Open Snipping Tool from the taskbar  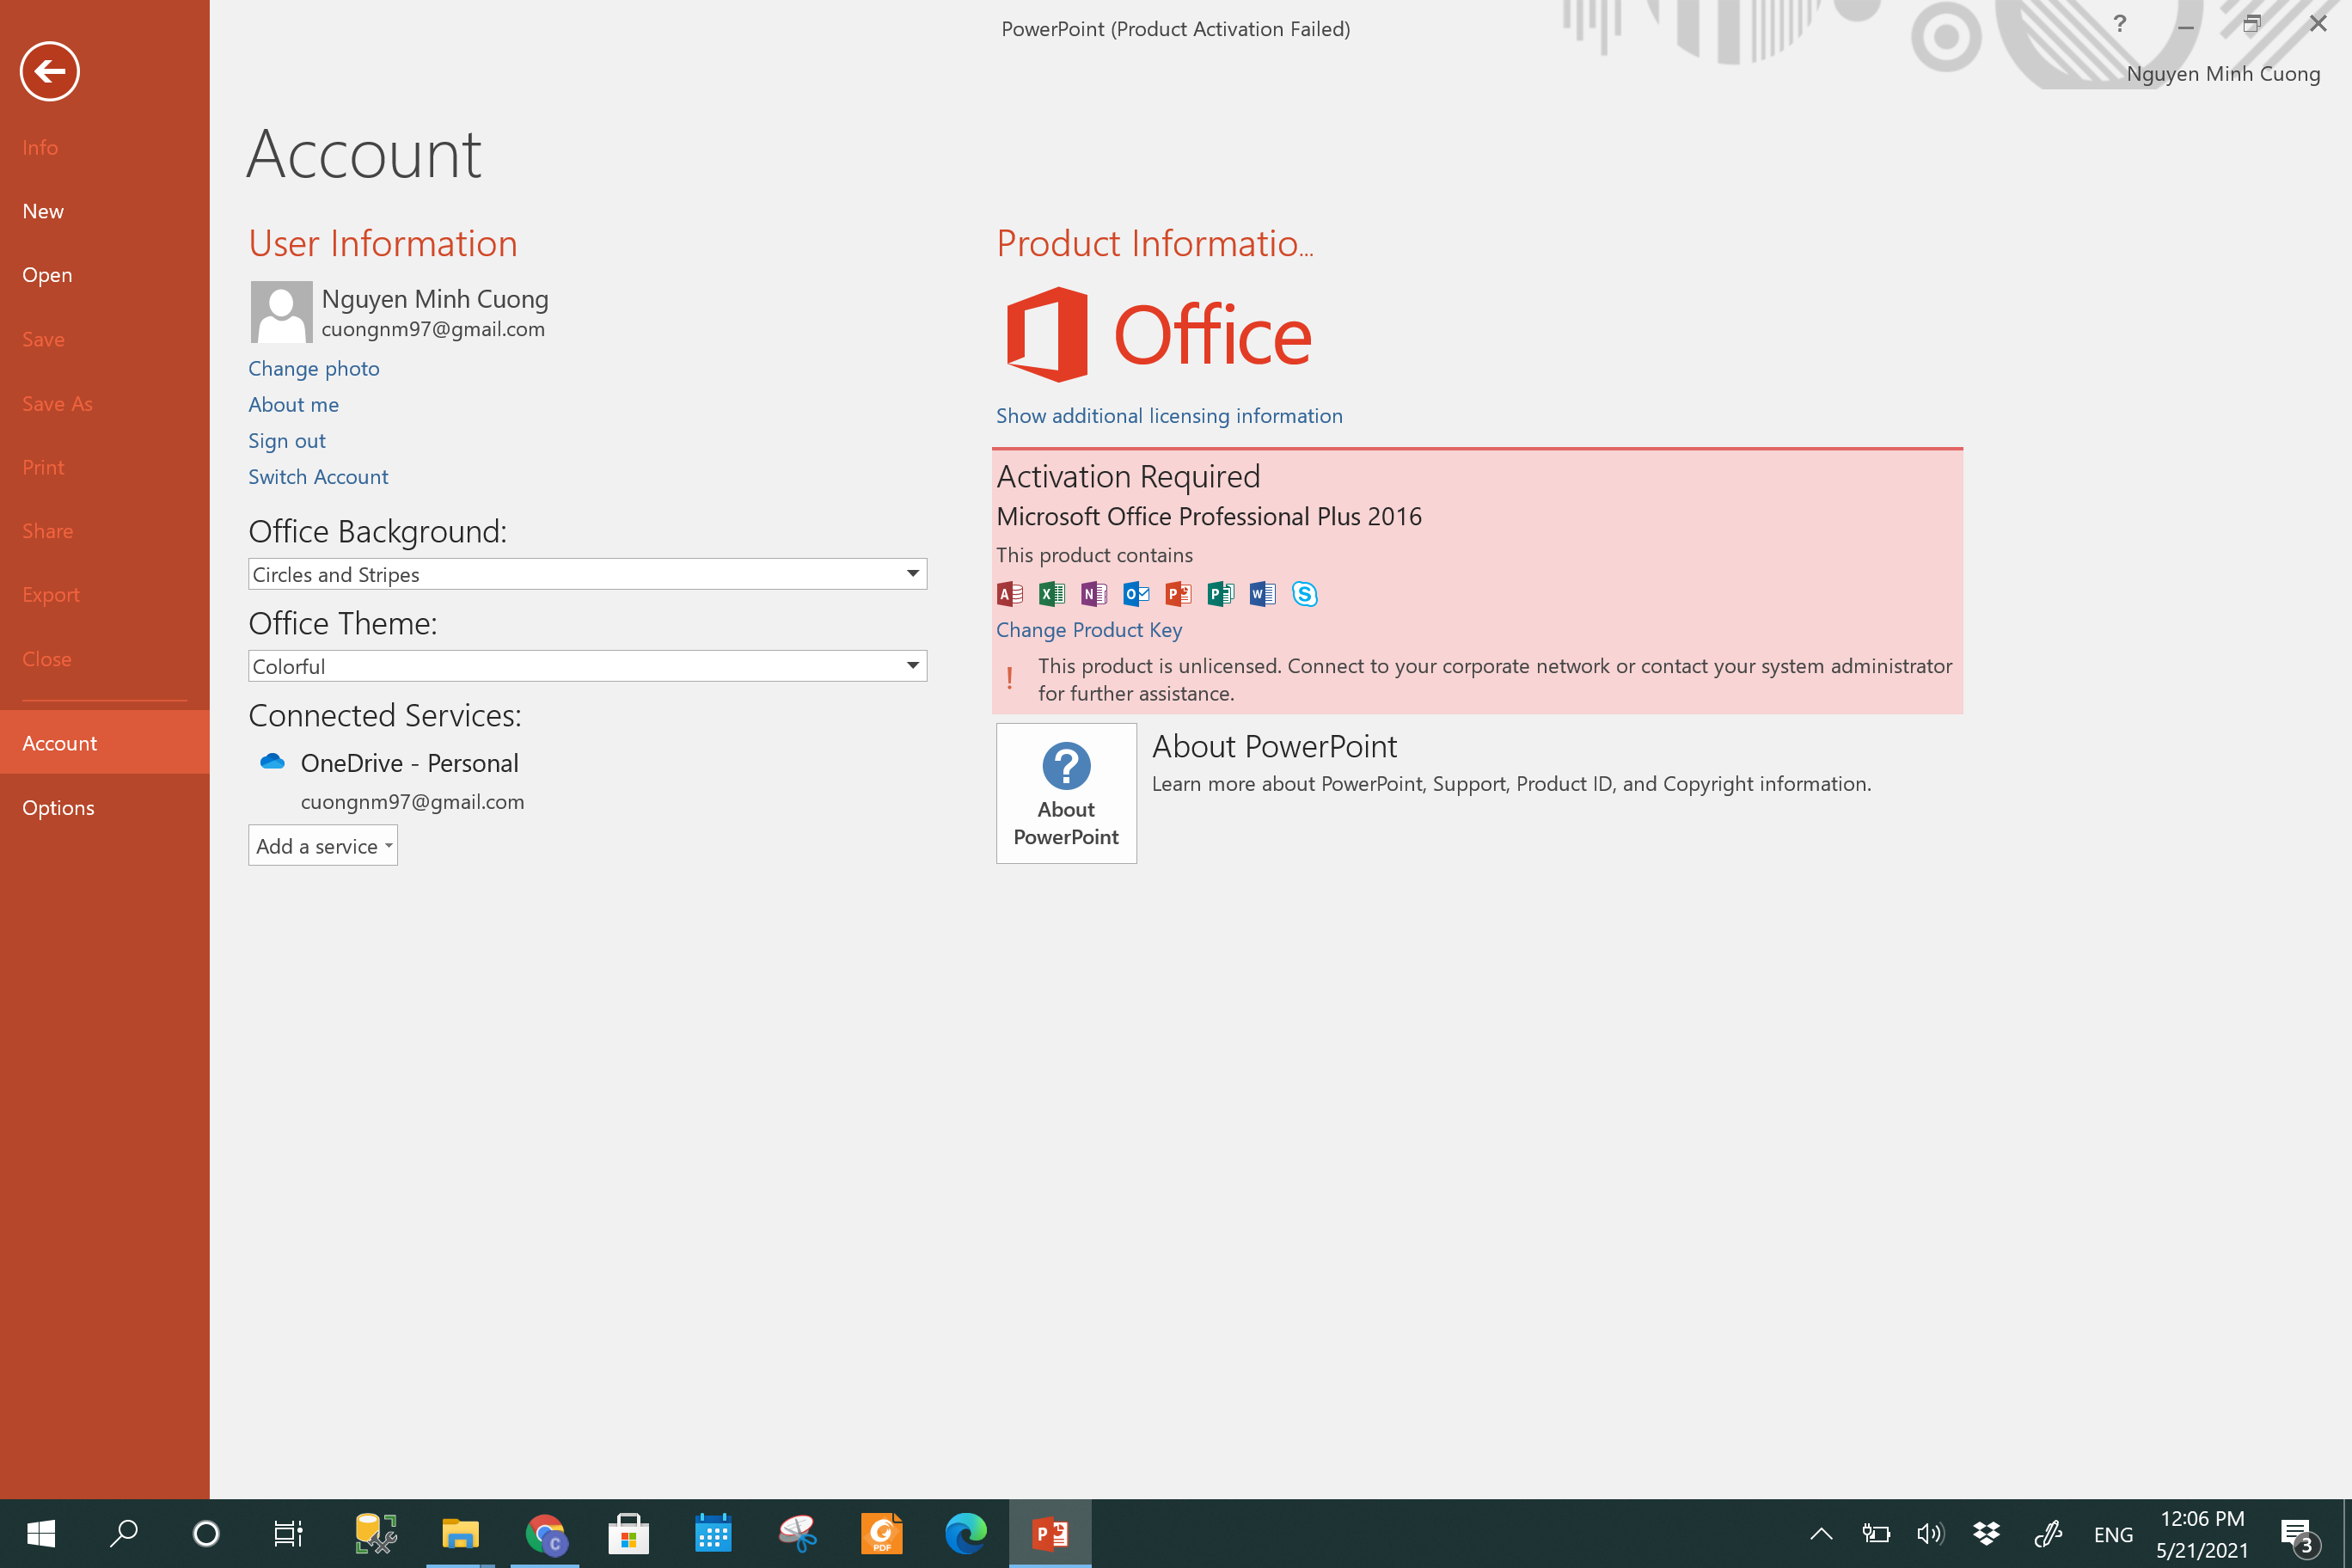click(x=798, y=1534)
